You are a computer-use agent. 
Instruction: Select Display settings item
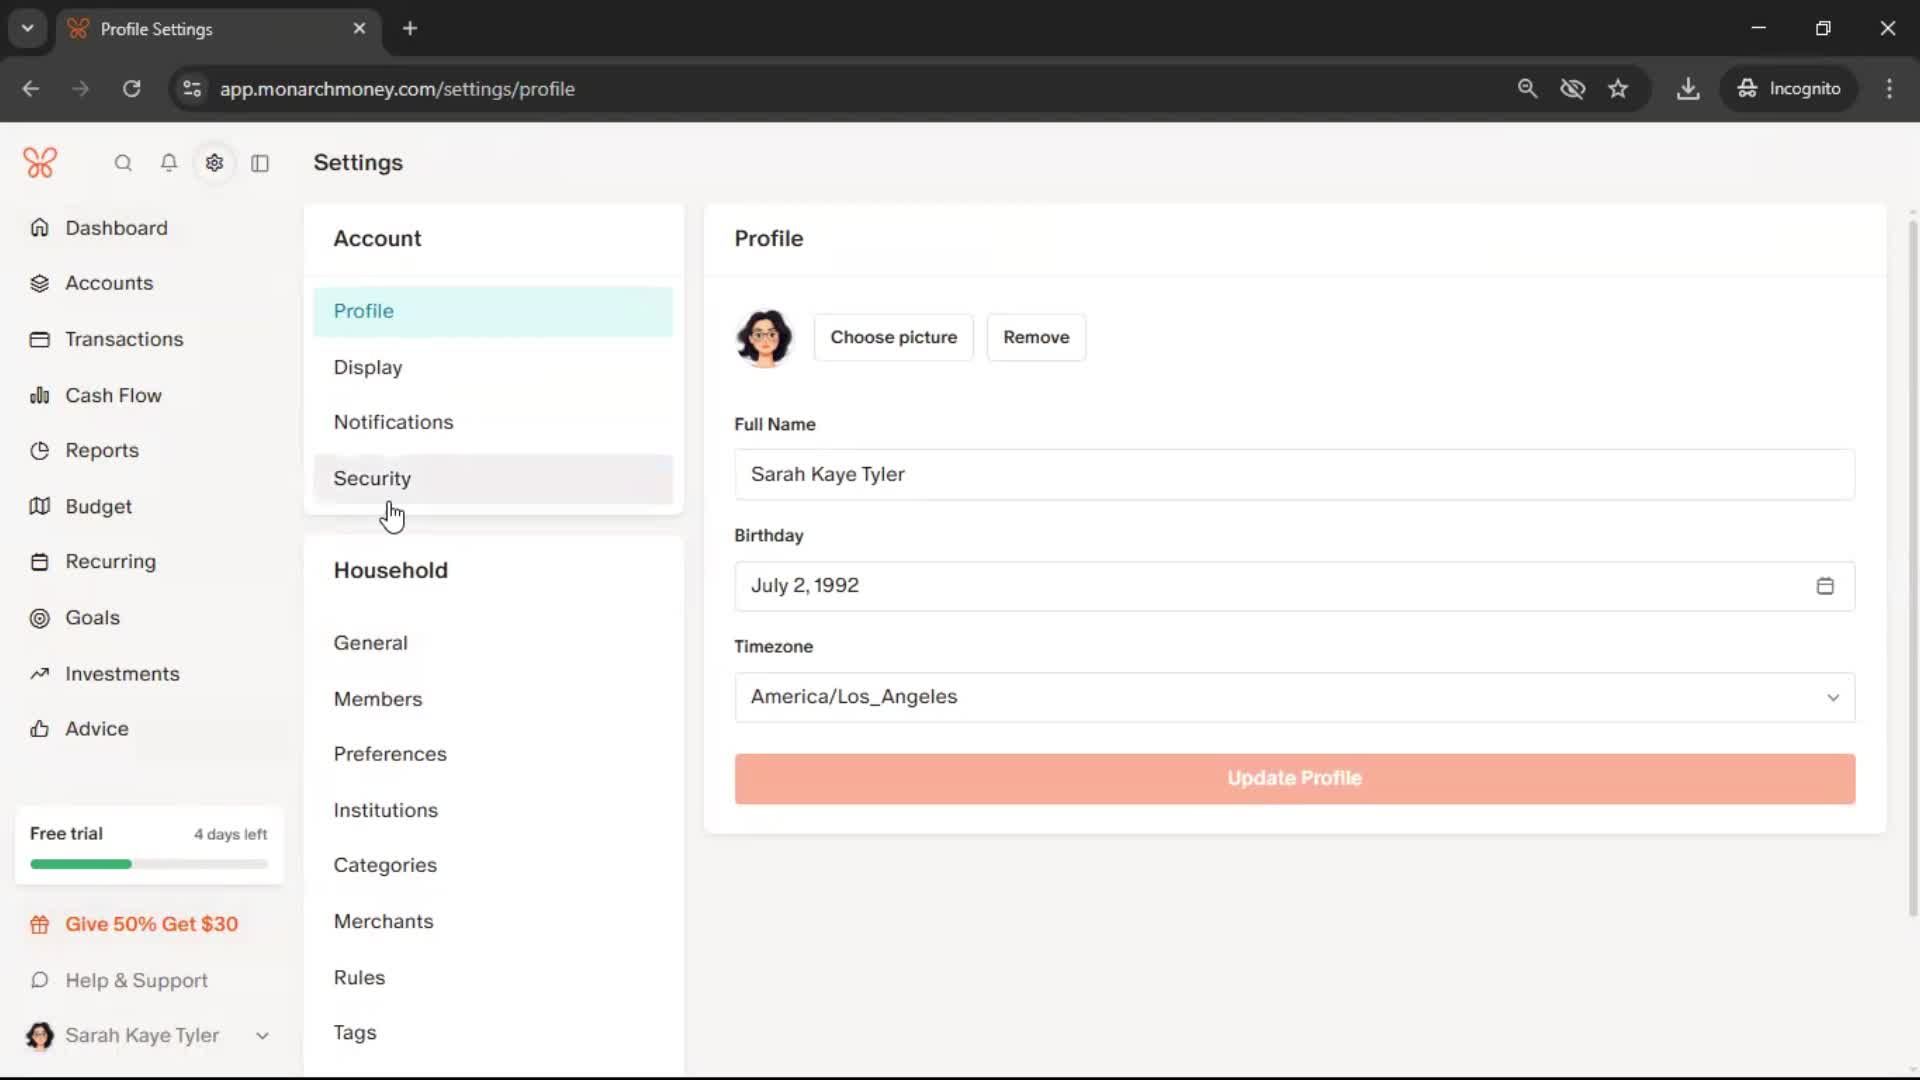pyautogui.click(x=368, y=367)
